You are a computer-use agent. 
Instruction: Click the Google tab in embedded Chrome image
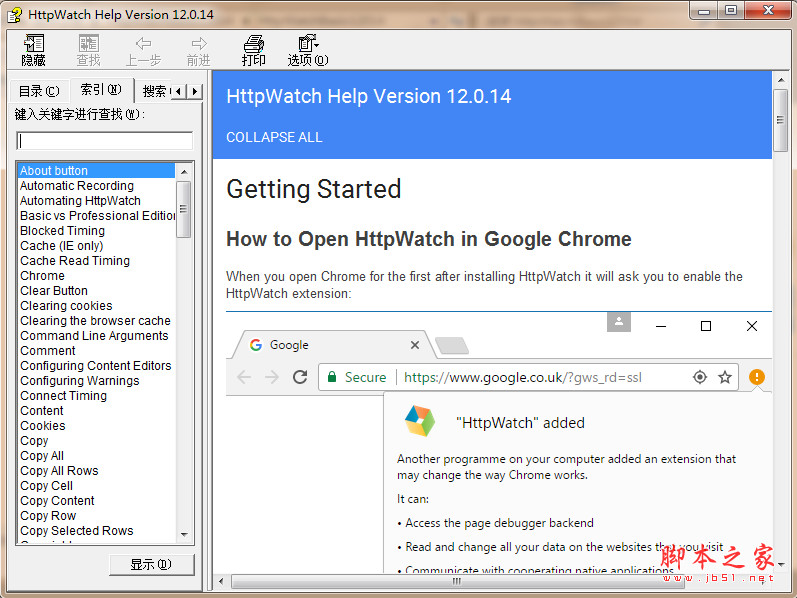point(333,345)
